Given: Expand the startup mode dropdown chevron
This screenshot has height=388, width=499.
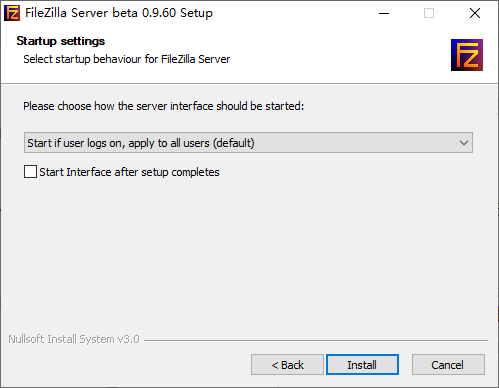Looking at the screenshot, I should [x=464, y=143].
